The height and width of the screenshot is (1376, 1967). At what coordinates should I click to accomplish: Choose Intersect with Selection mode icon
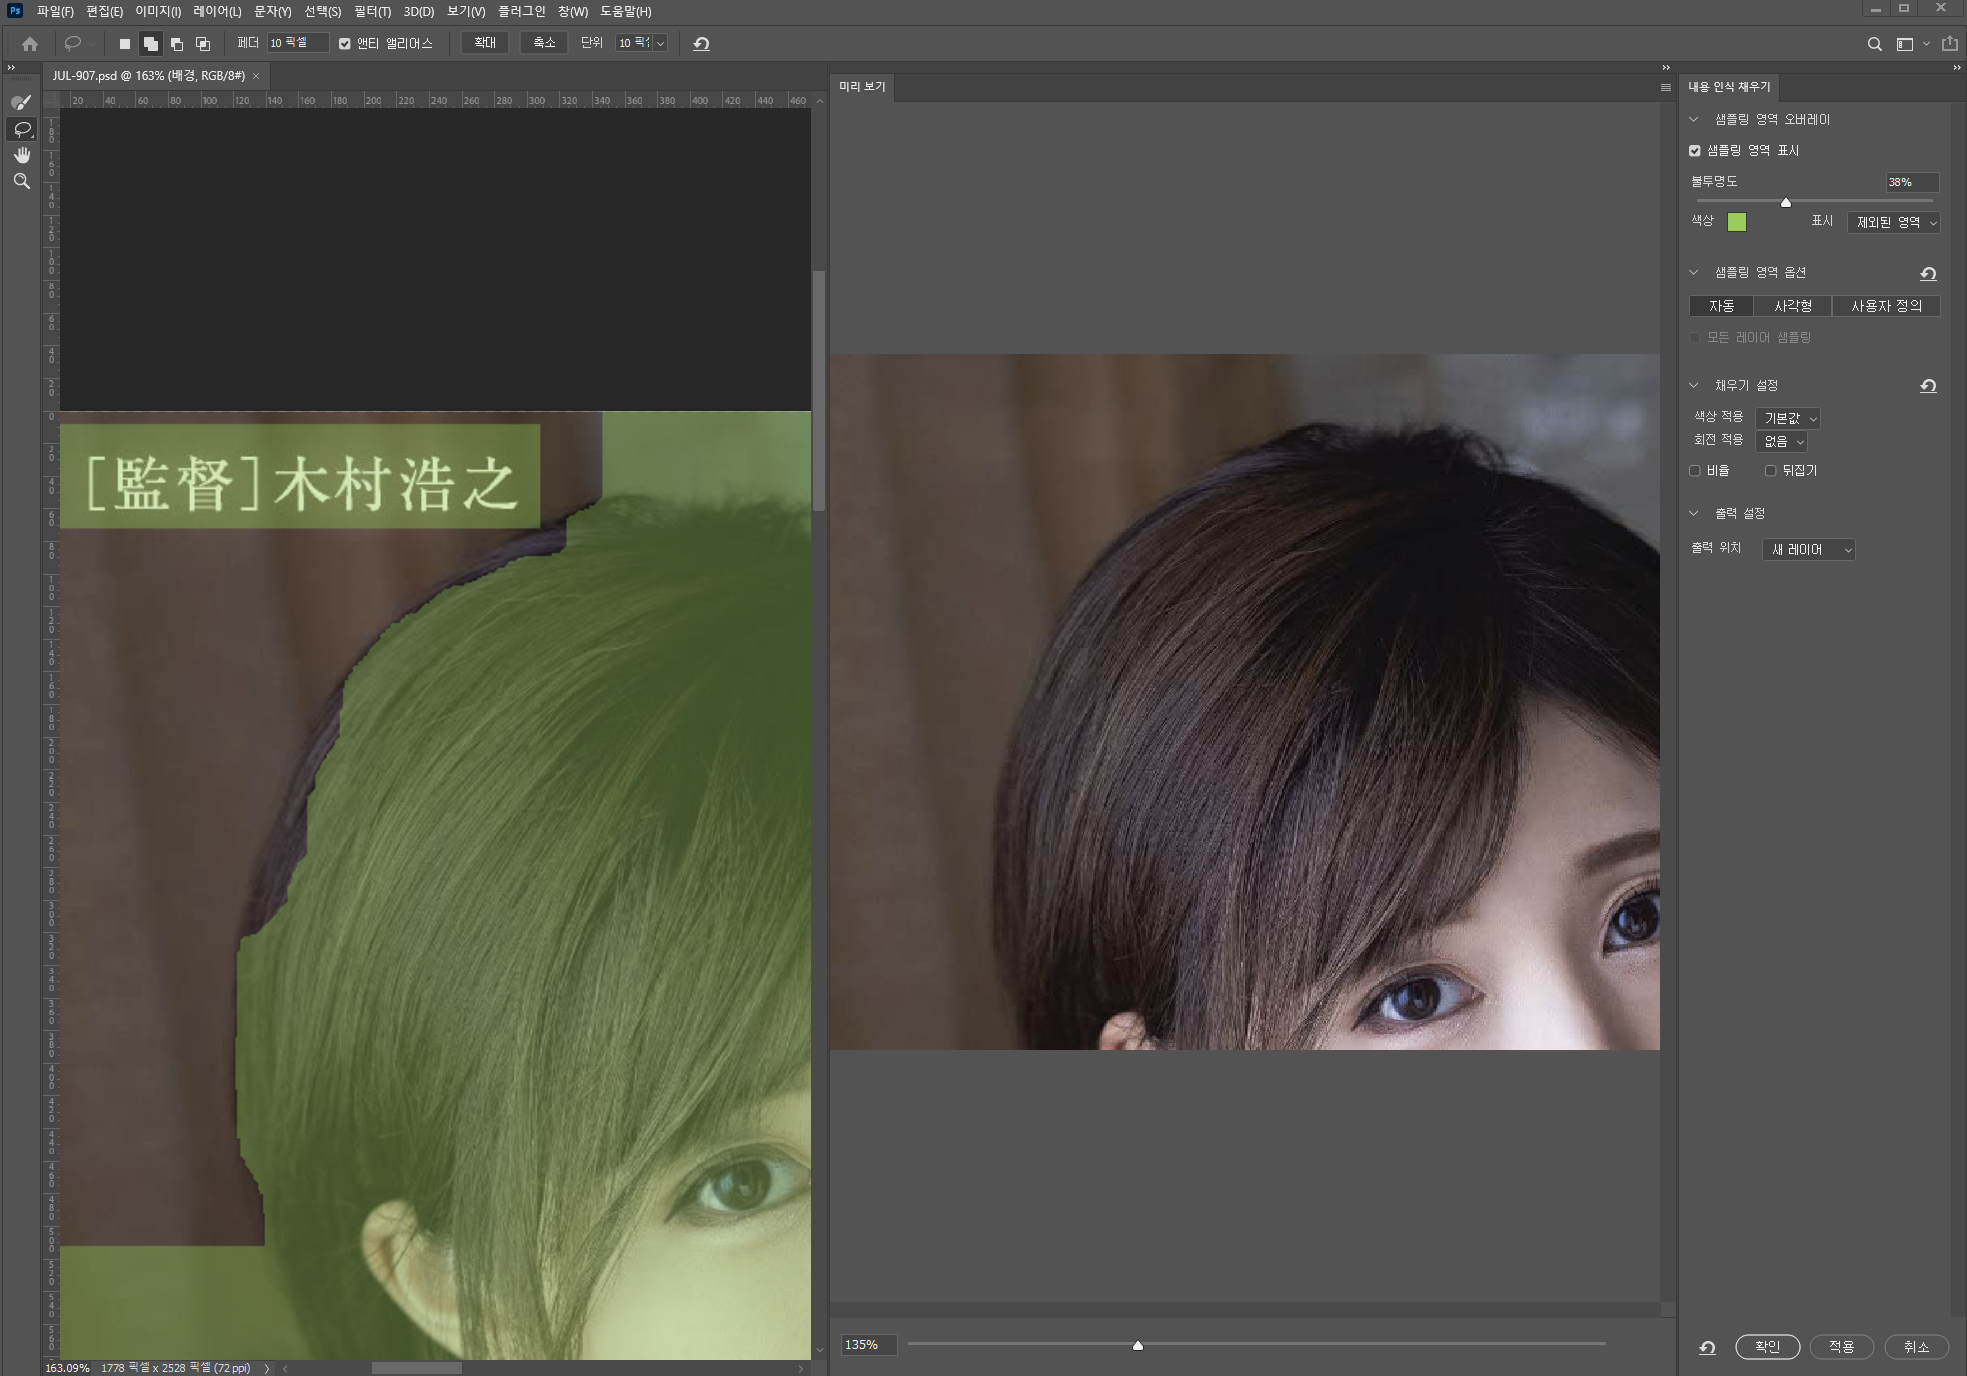click(x=203, y=44)
